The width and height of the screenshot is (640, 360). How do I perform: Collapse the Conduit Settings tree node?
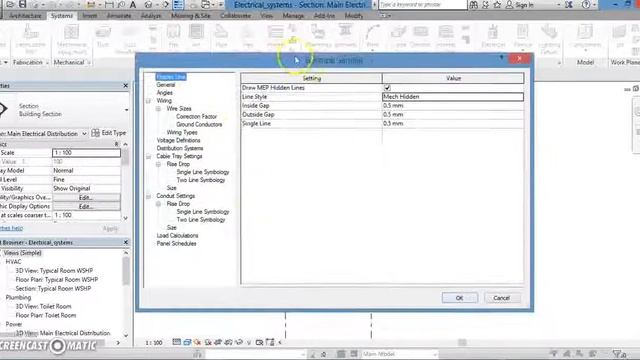click(x=149, y=196)
